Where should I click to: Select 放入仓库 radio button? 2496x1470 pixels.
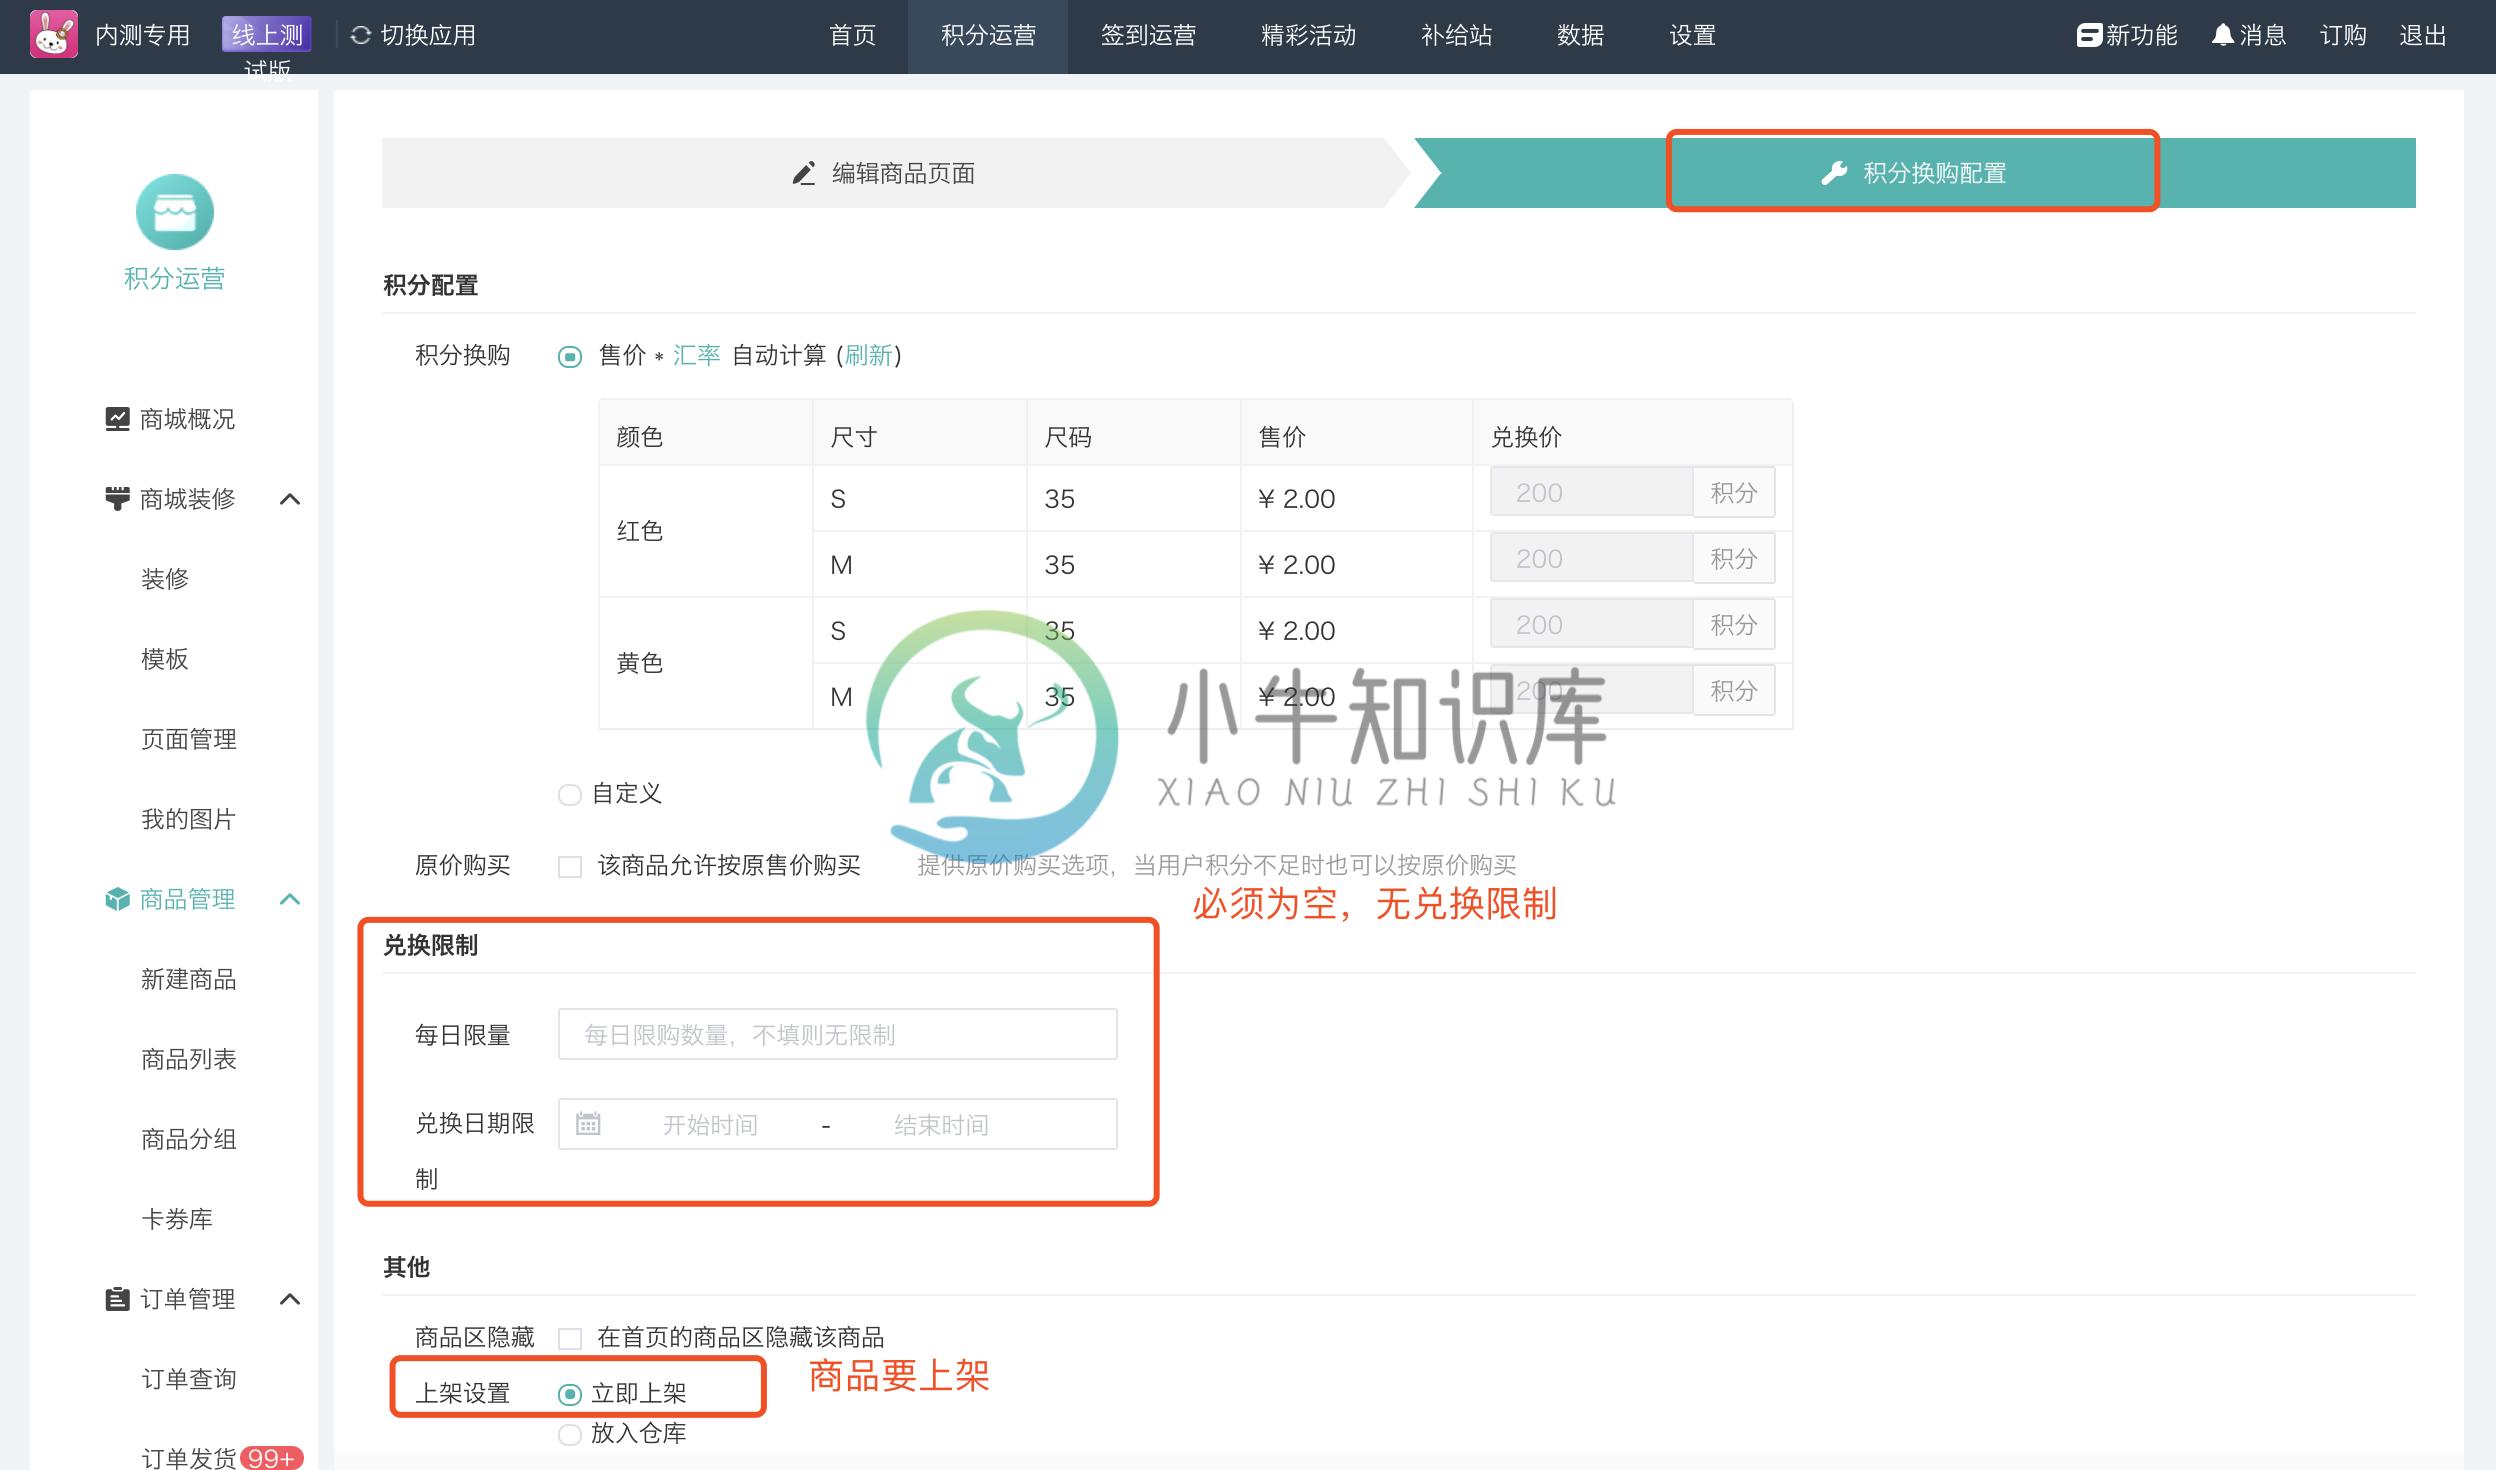(x=570, y=1435)
